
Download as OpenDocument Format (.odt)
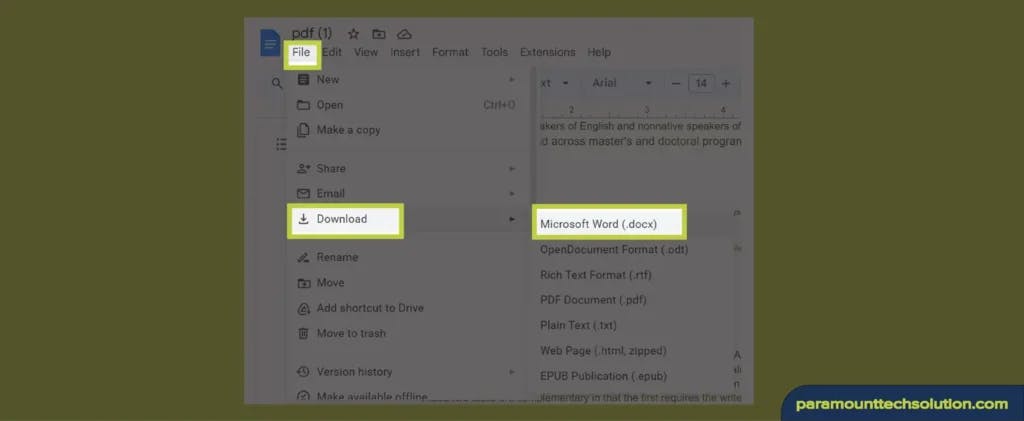614,249
